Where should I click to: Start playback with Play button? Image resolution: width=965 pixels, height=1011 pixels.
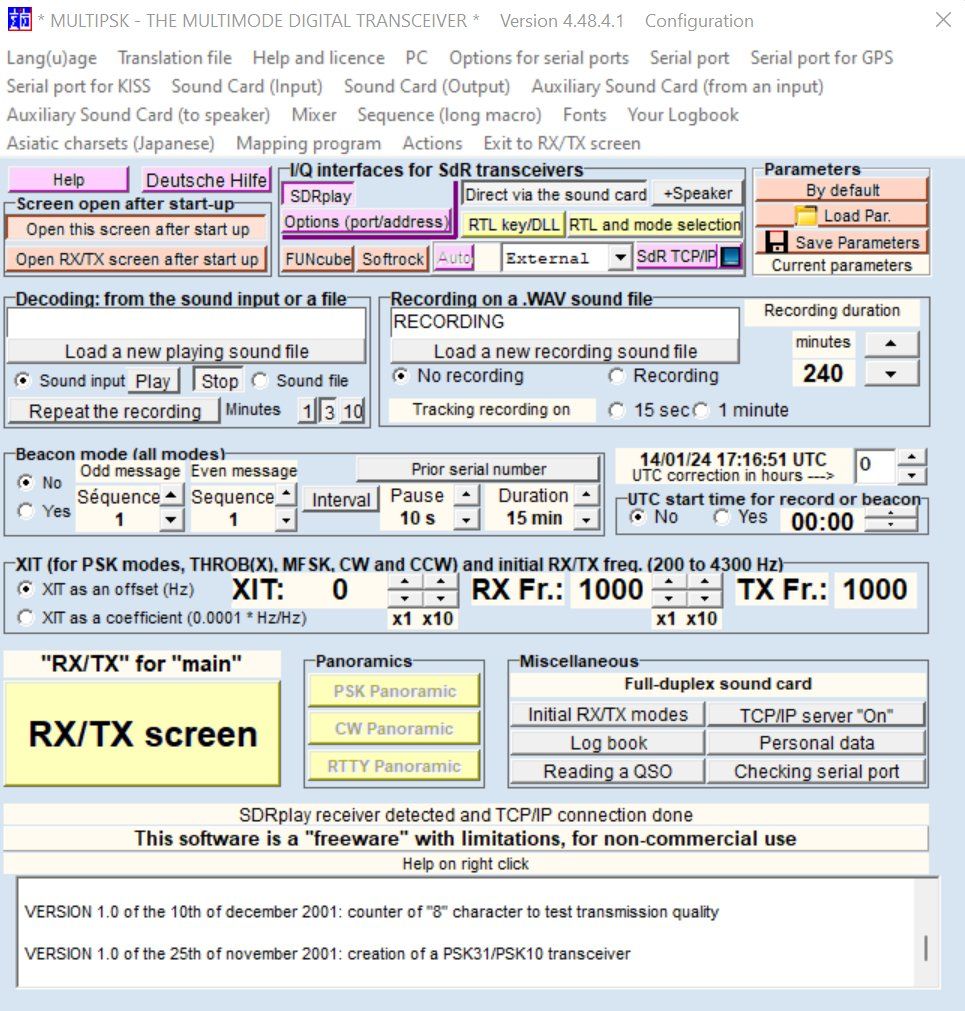point(153,381)
